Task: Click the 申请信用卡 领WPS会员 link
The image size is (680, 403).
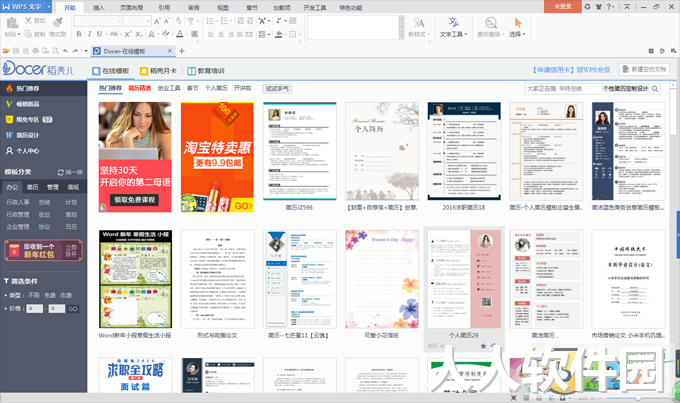Action: [572, 70]
